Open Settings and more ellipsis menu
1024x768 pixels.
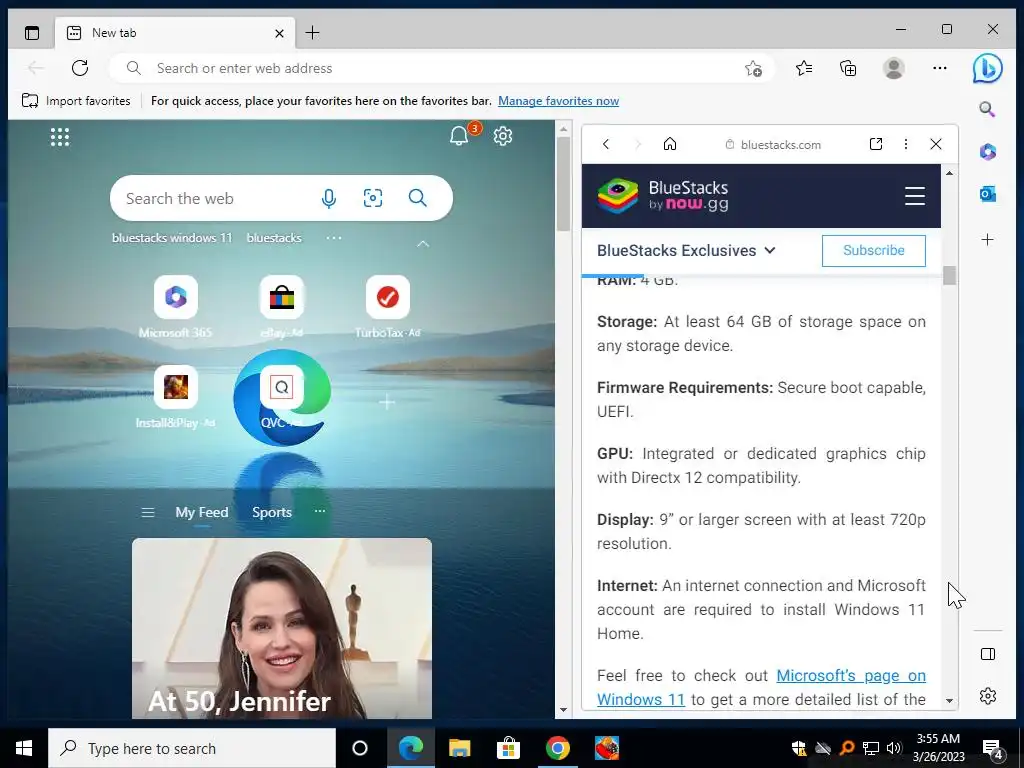(x=940, y=68)
